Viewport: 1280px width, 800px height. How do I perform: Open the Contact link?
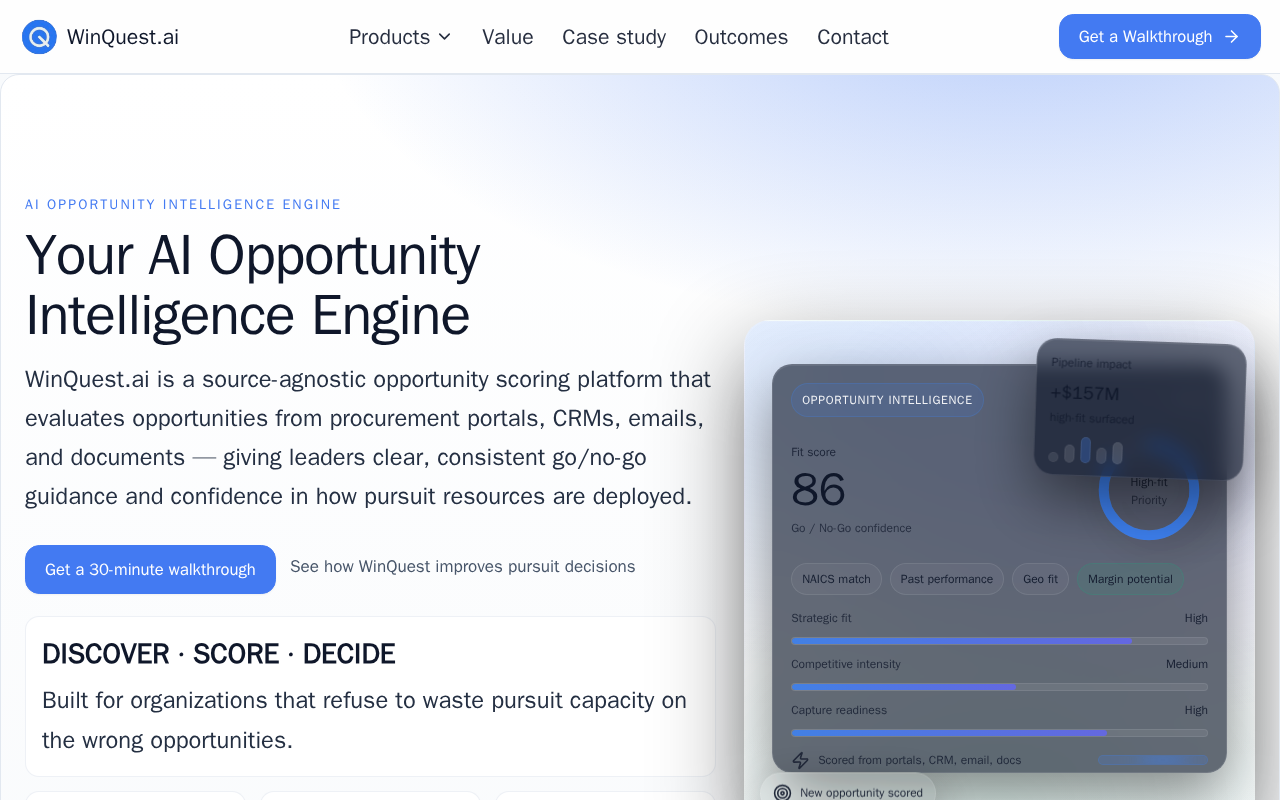(x=853, y=37)
